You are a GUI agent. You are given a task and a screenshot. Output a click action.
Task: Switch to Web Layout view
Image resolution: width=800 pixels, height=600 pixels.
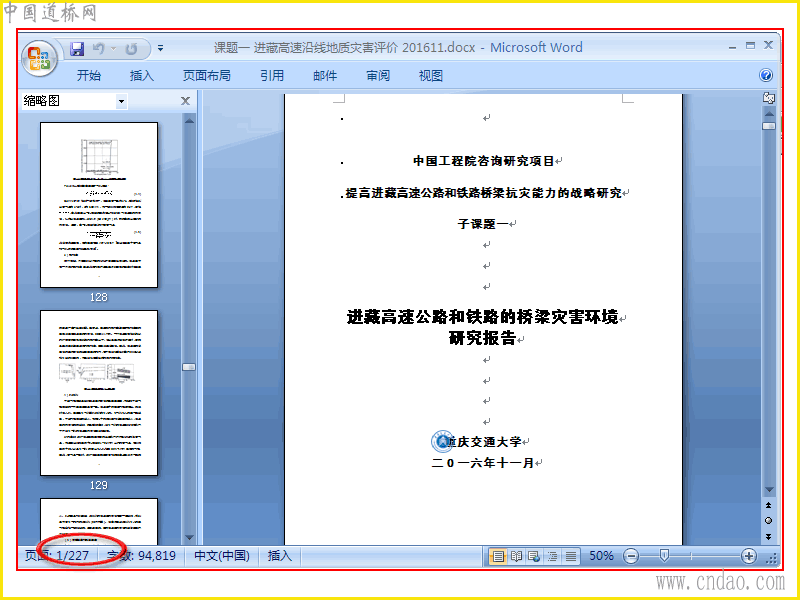(534, 556)
